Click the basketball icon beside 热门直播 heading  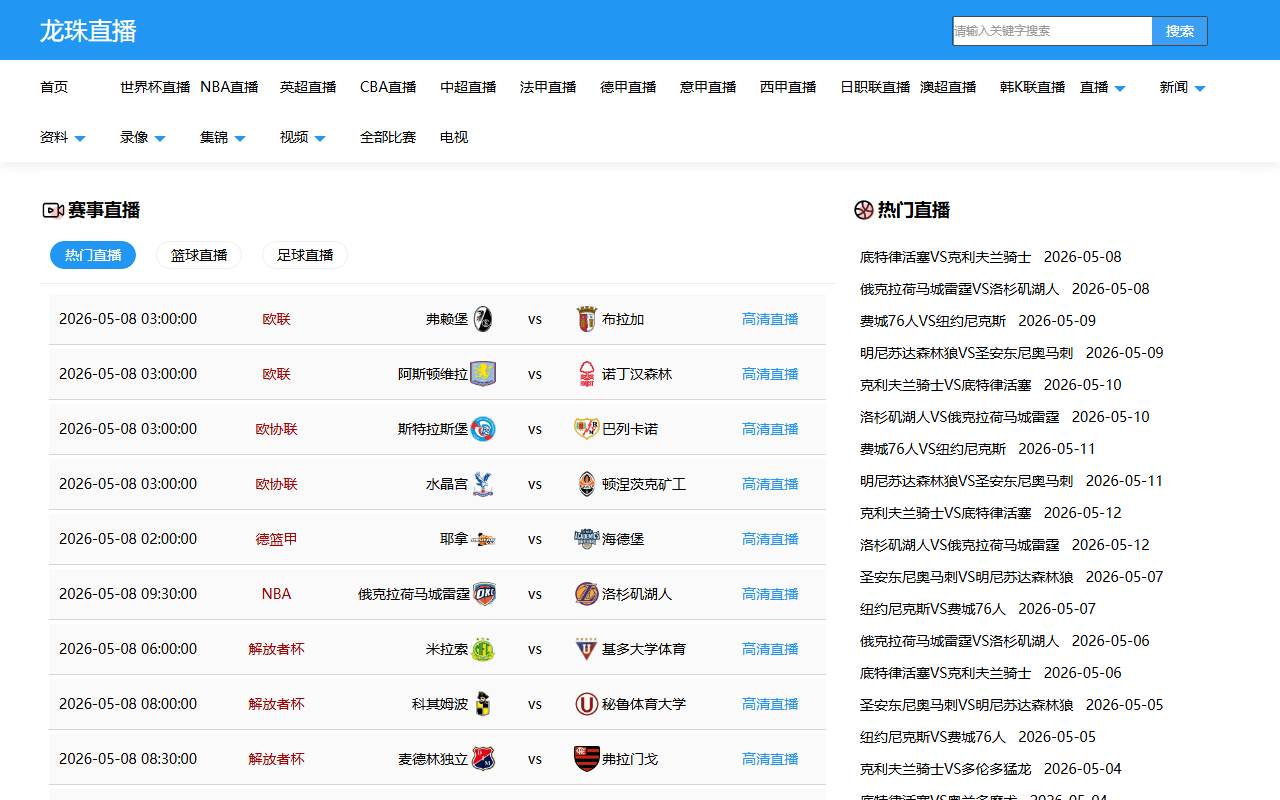click(864, 210)
